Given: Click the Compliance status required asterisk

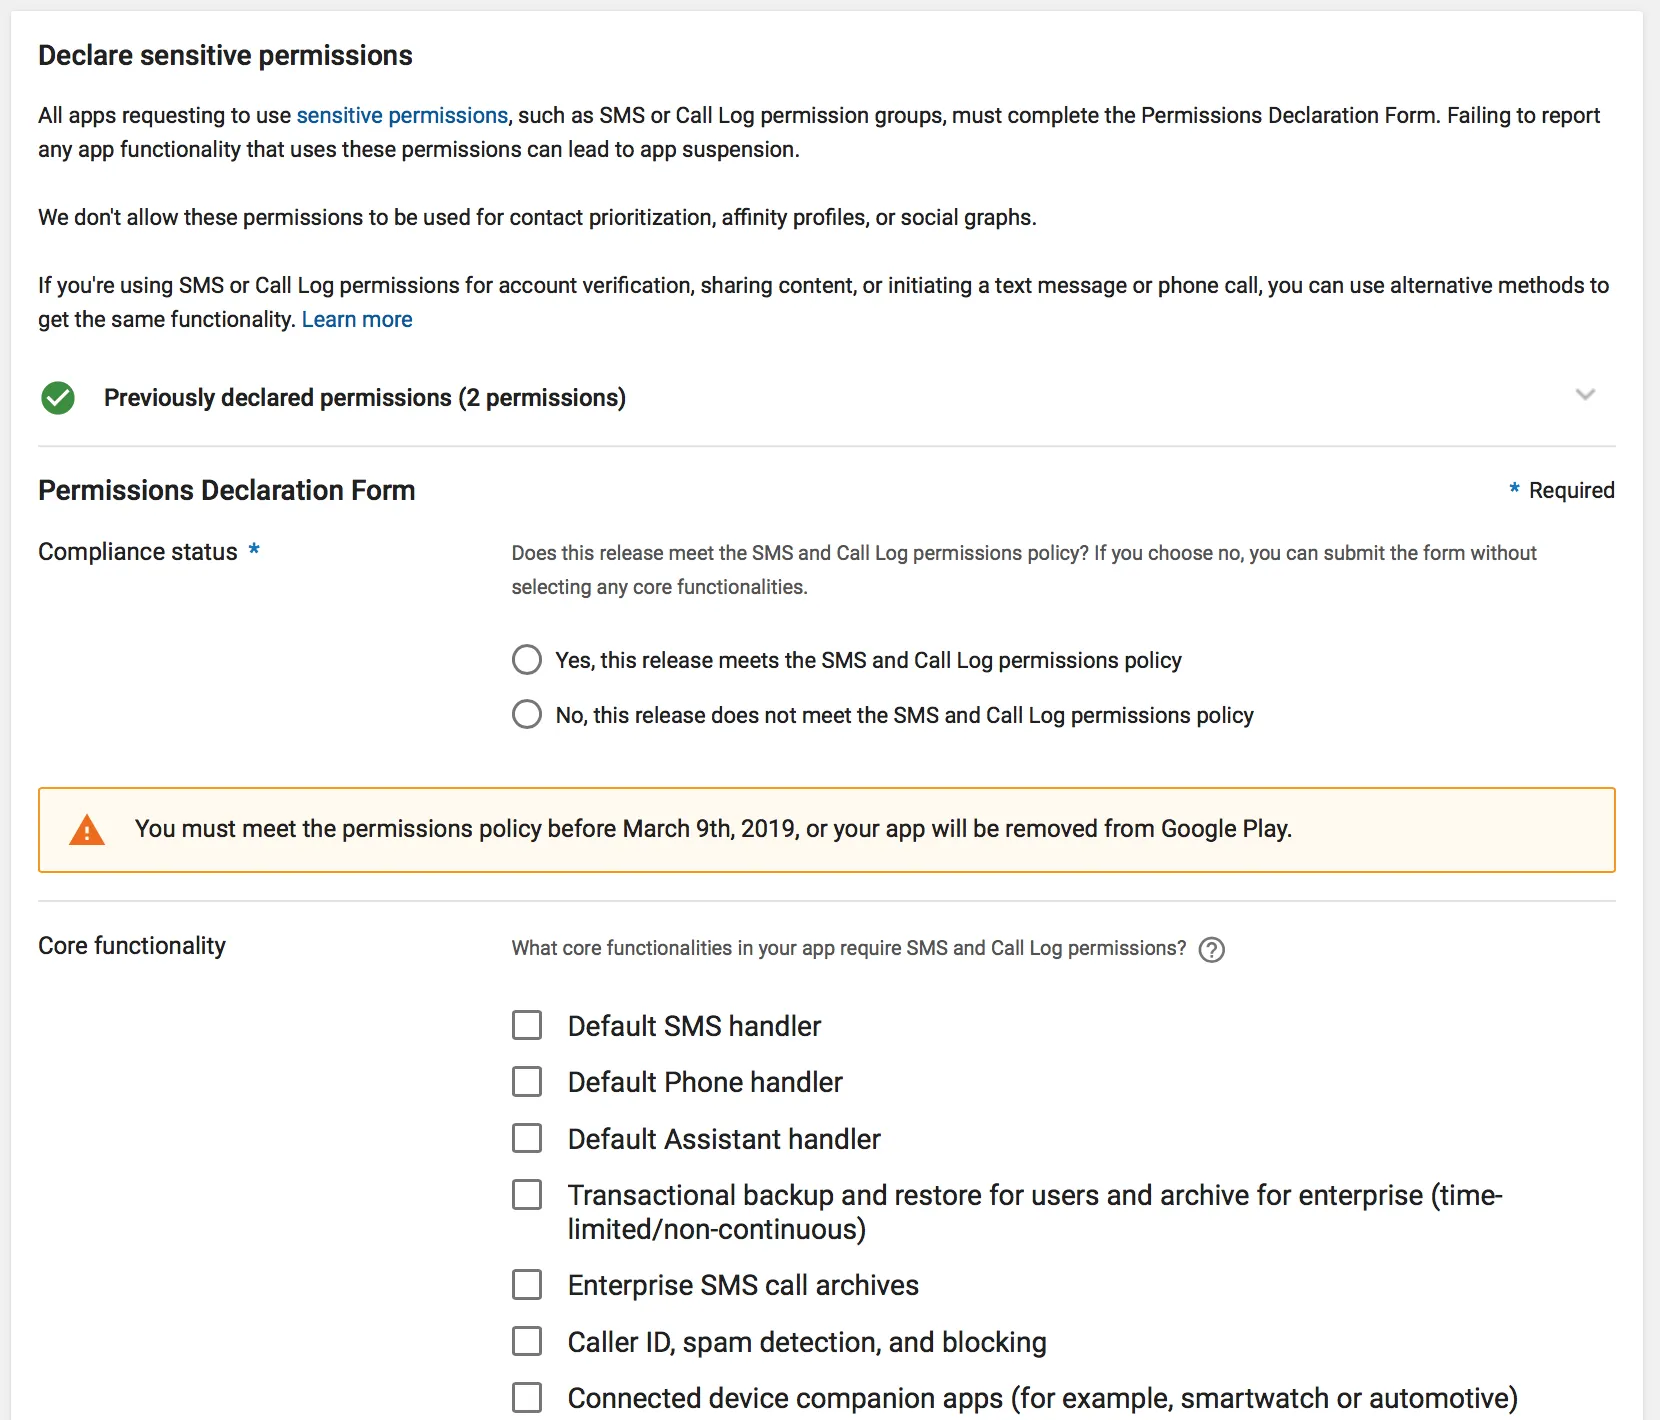Looking at the screenshot, I should (x=254, y=549).
